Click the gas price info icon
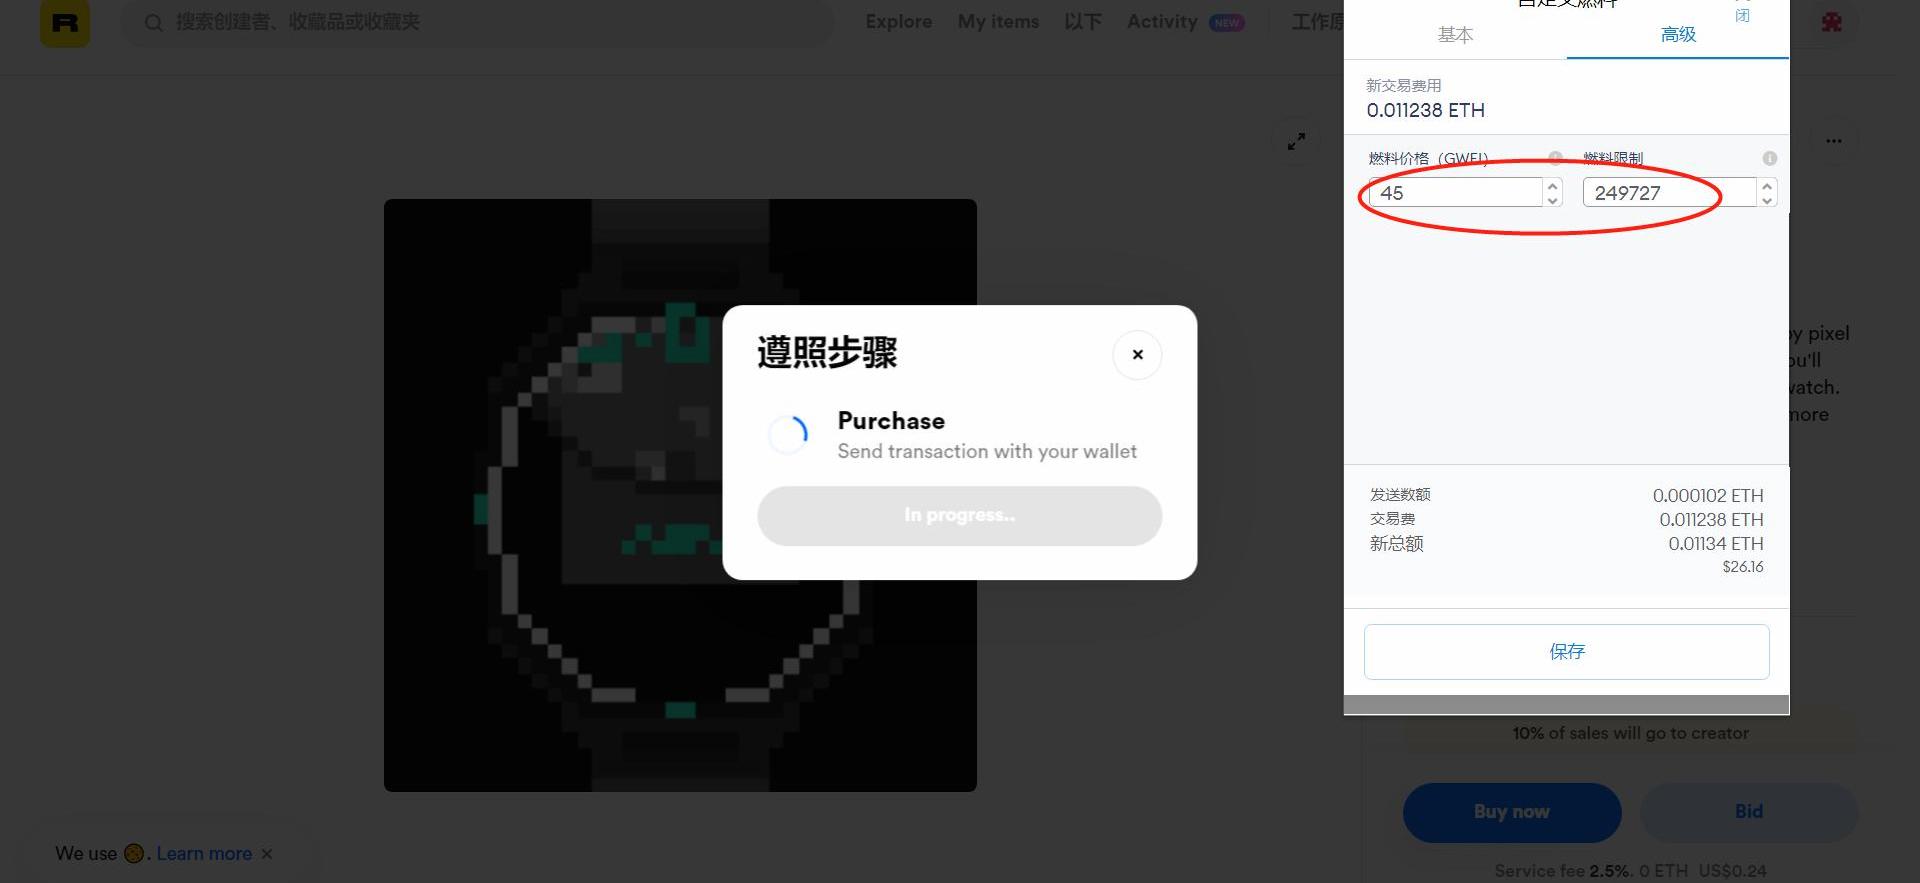The image size is (1920, 883). click(x=1555, y=158)
